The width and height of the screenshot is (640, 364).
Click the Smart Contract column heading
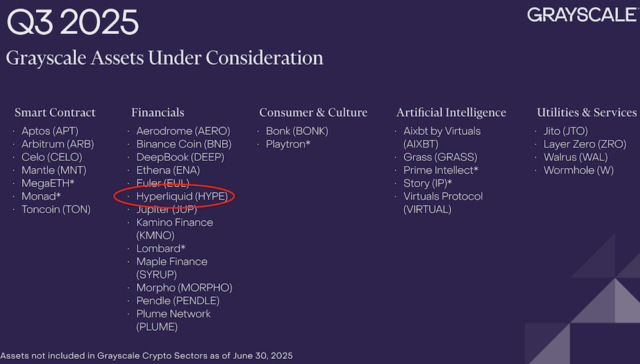point(55,113)
